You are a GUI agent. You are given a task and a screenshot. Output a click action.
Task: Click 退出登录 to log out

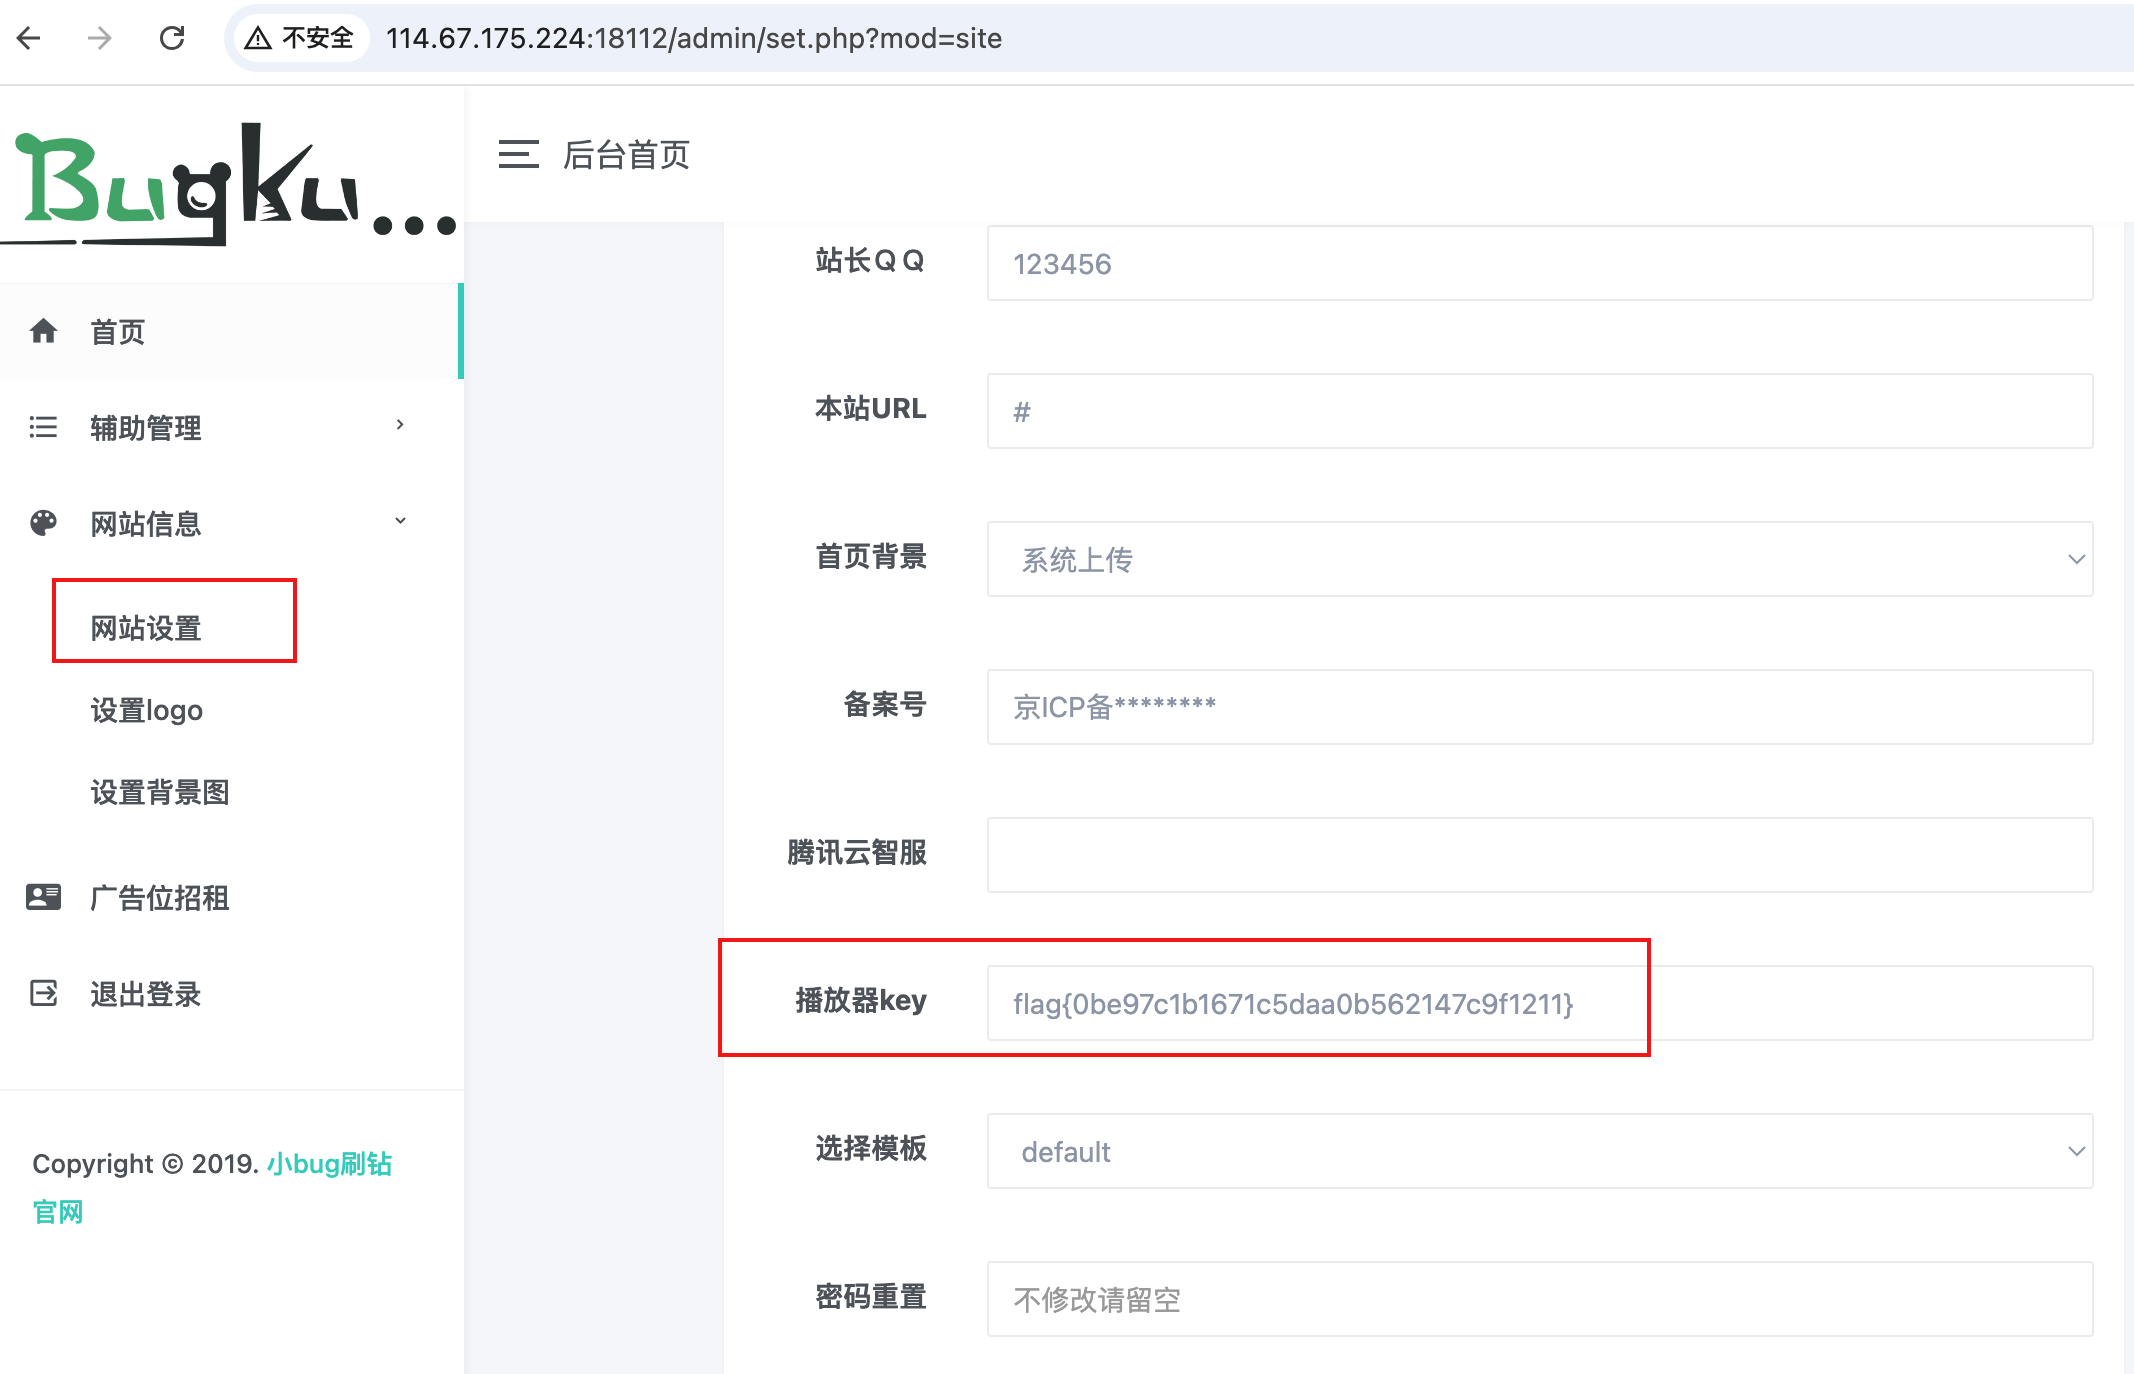(x=145, y=993)
